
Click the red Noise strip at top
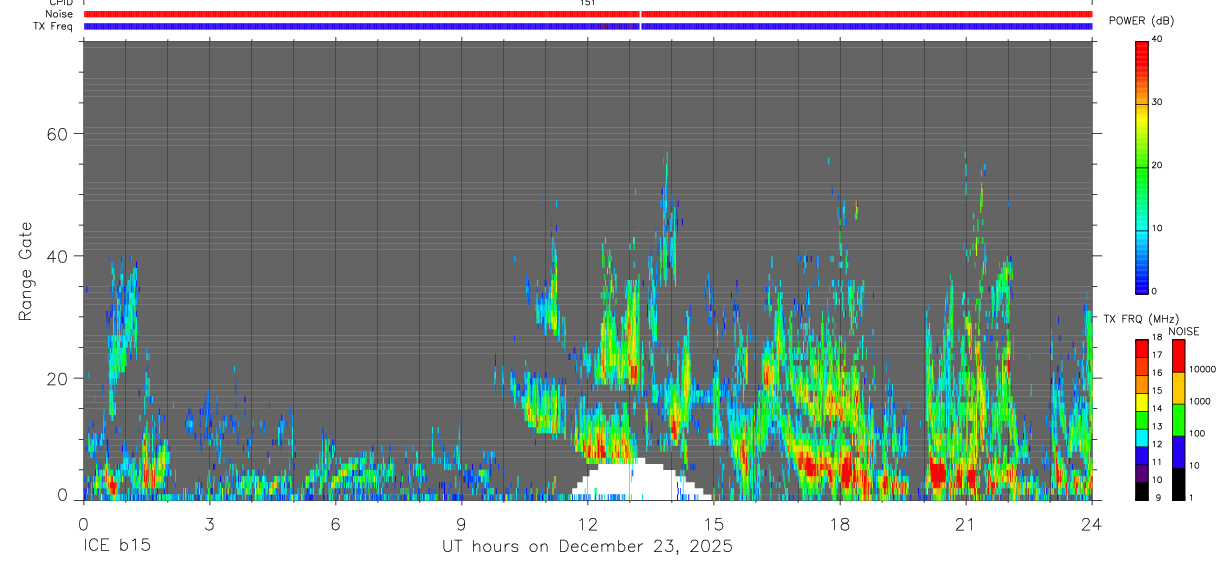pos(588,14)
